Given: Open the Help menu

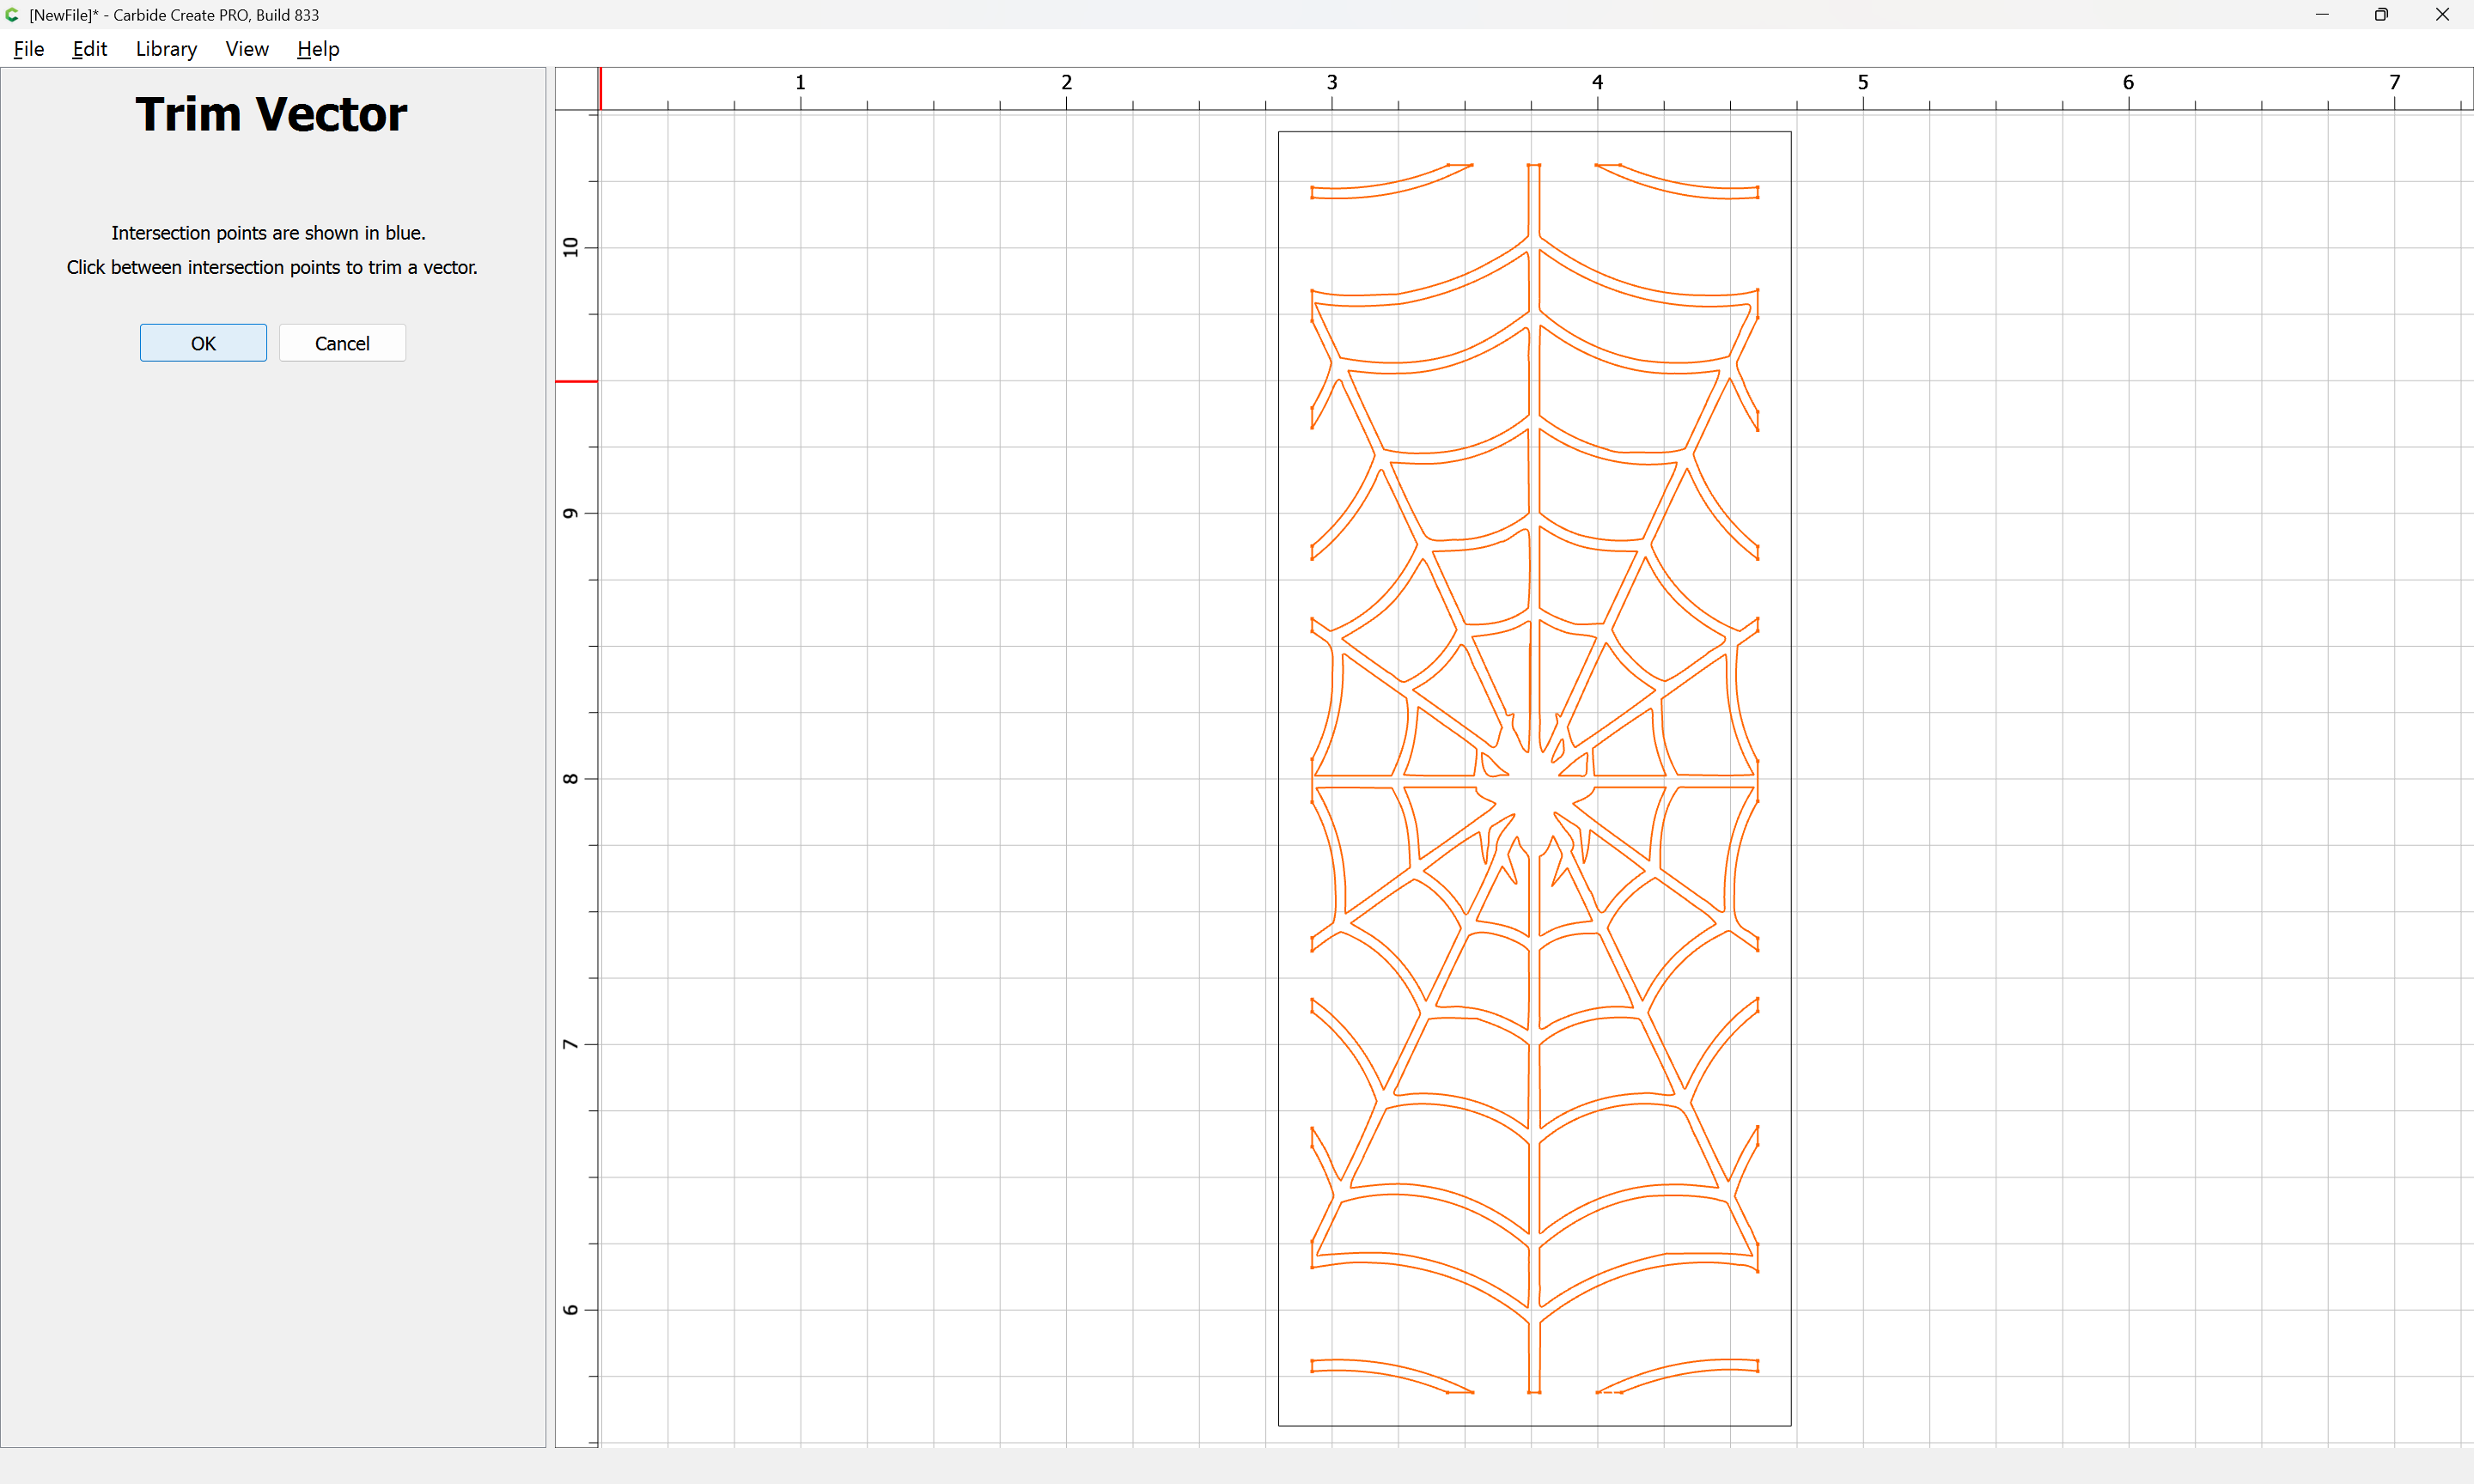Looking at the screenshot, I should (318, 49).
